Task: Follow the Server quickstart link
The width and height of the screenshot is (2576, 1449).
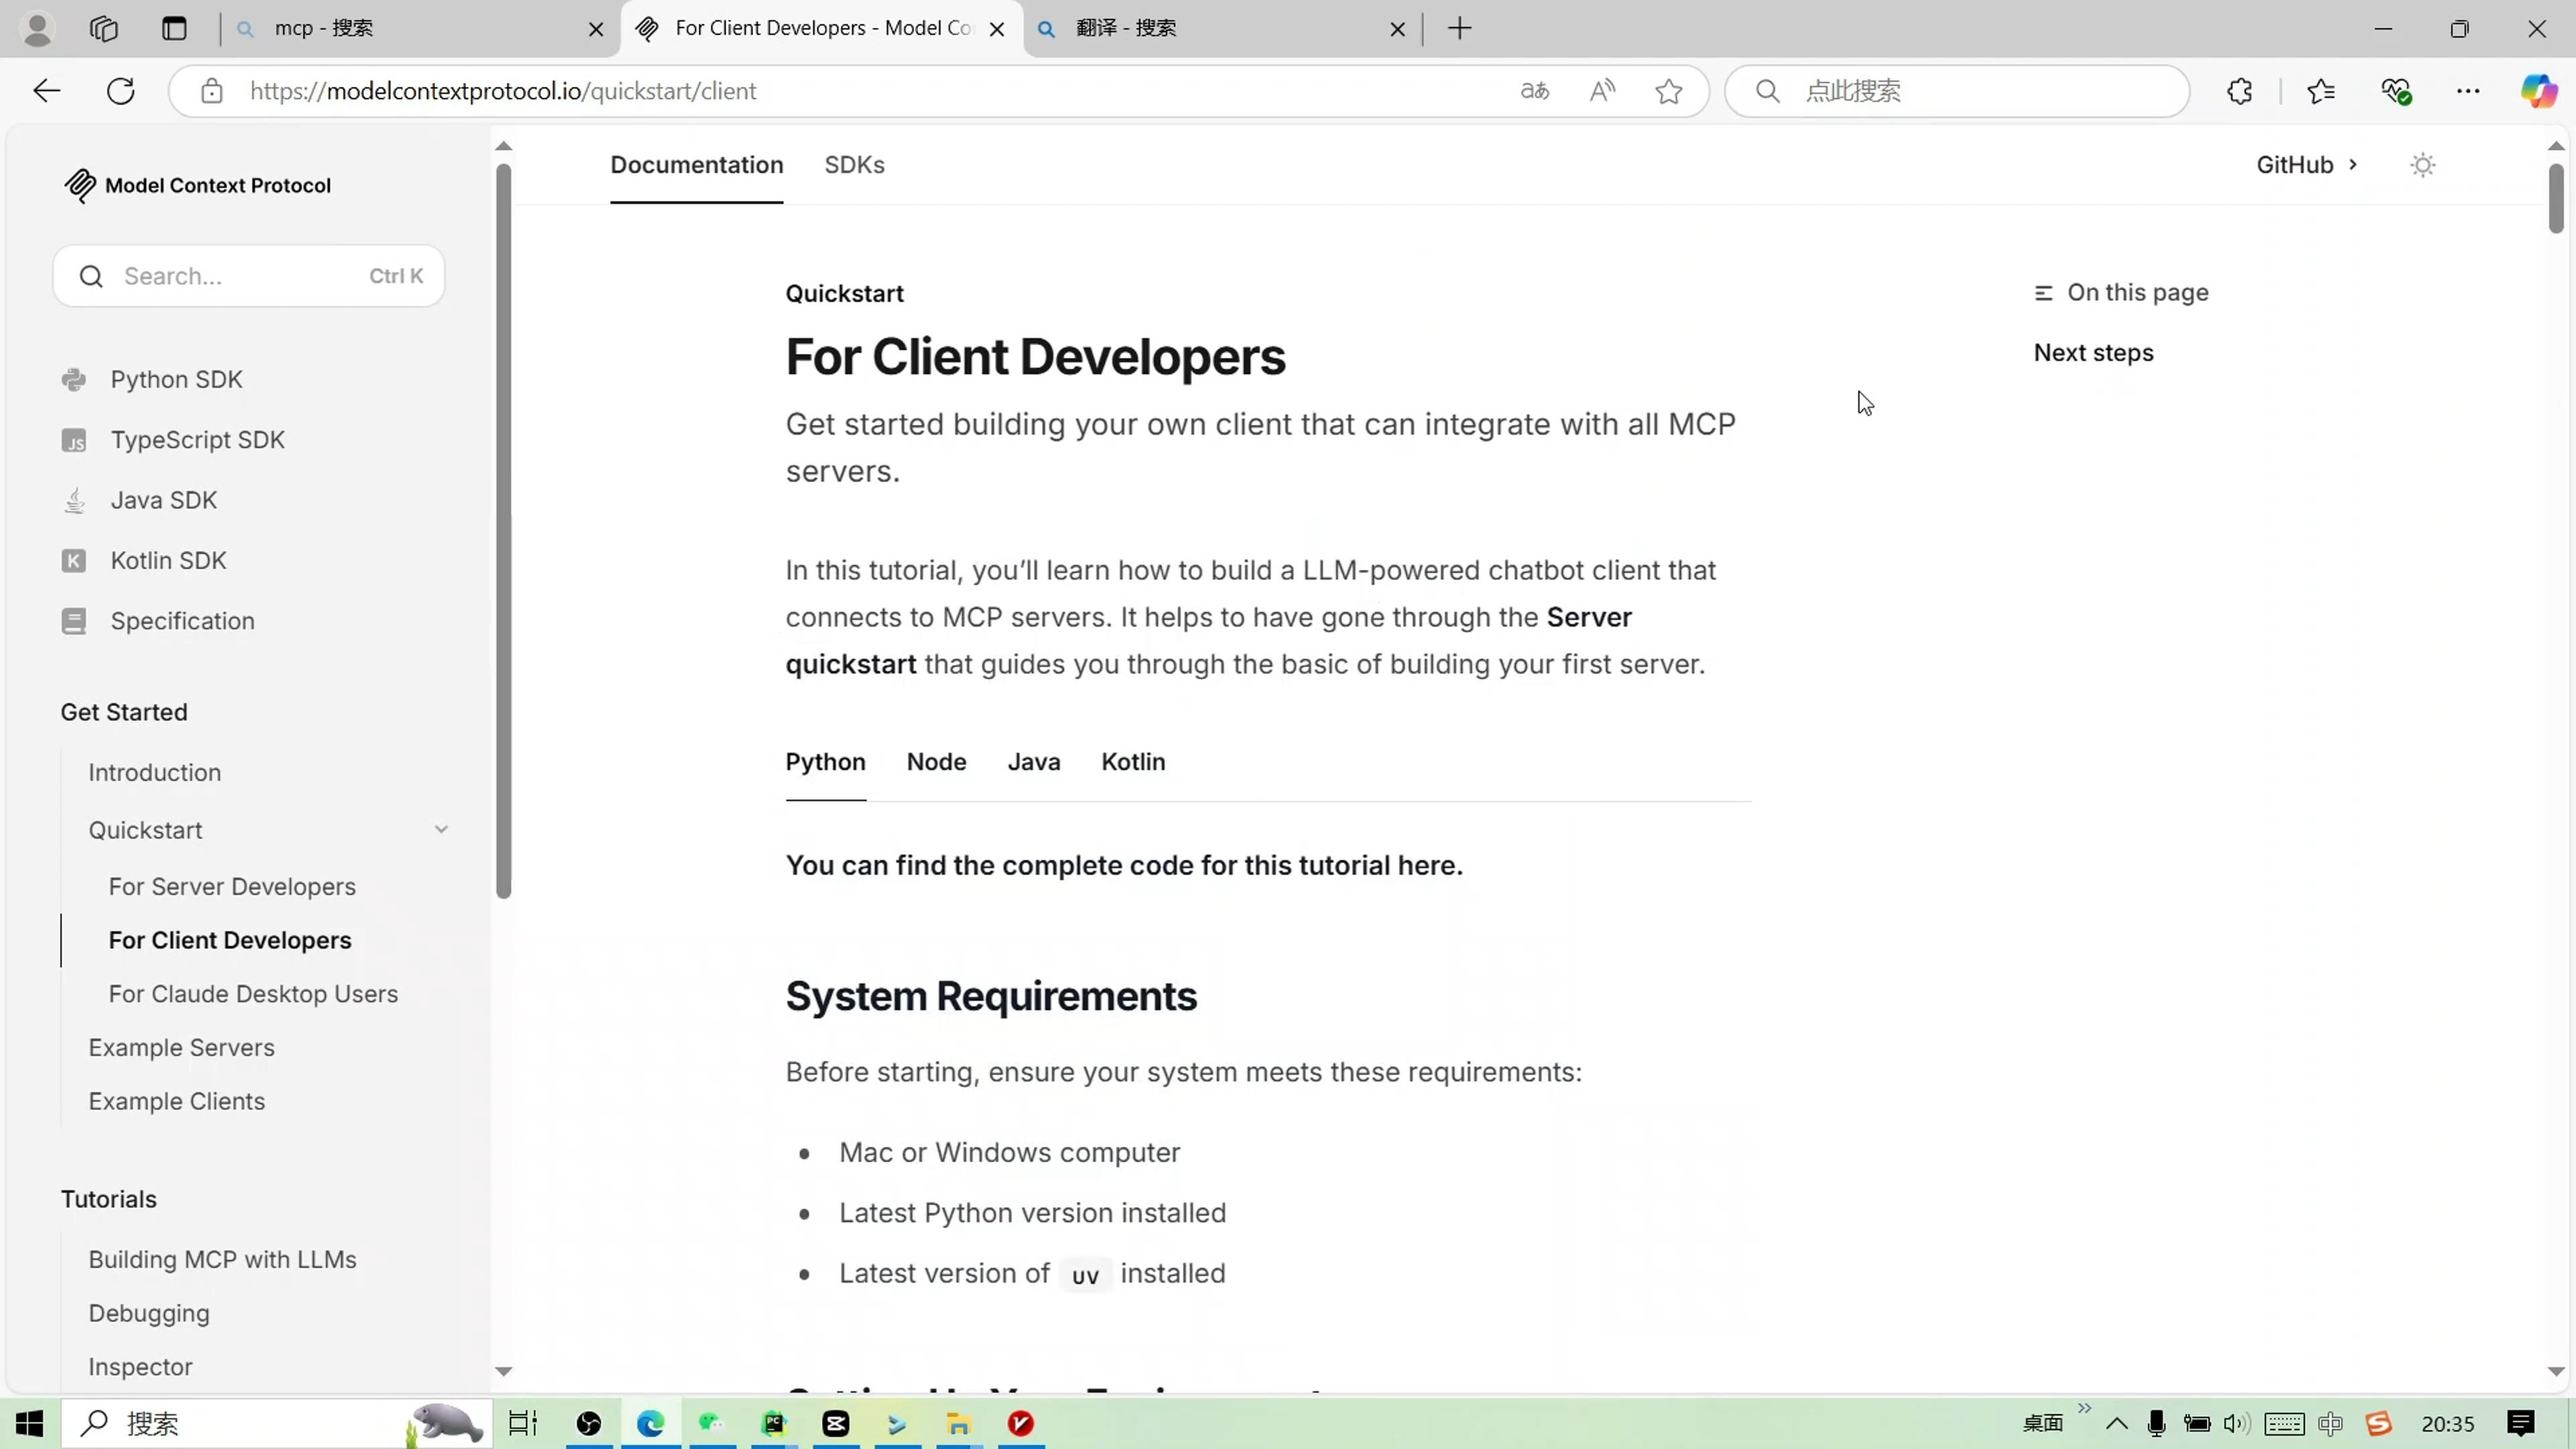Action: [x=1208, y=641]
